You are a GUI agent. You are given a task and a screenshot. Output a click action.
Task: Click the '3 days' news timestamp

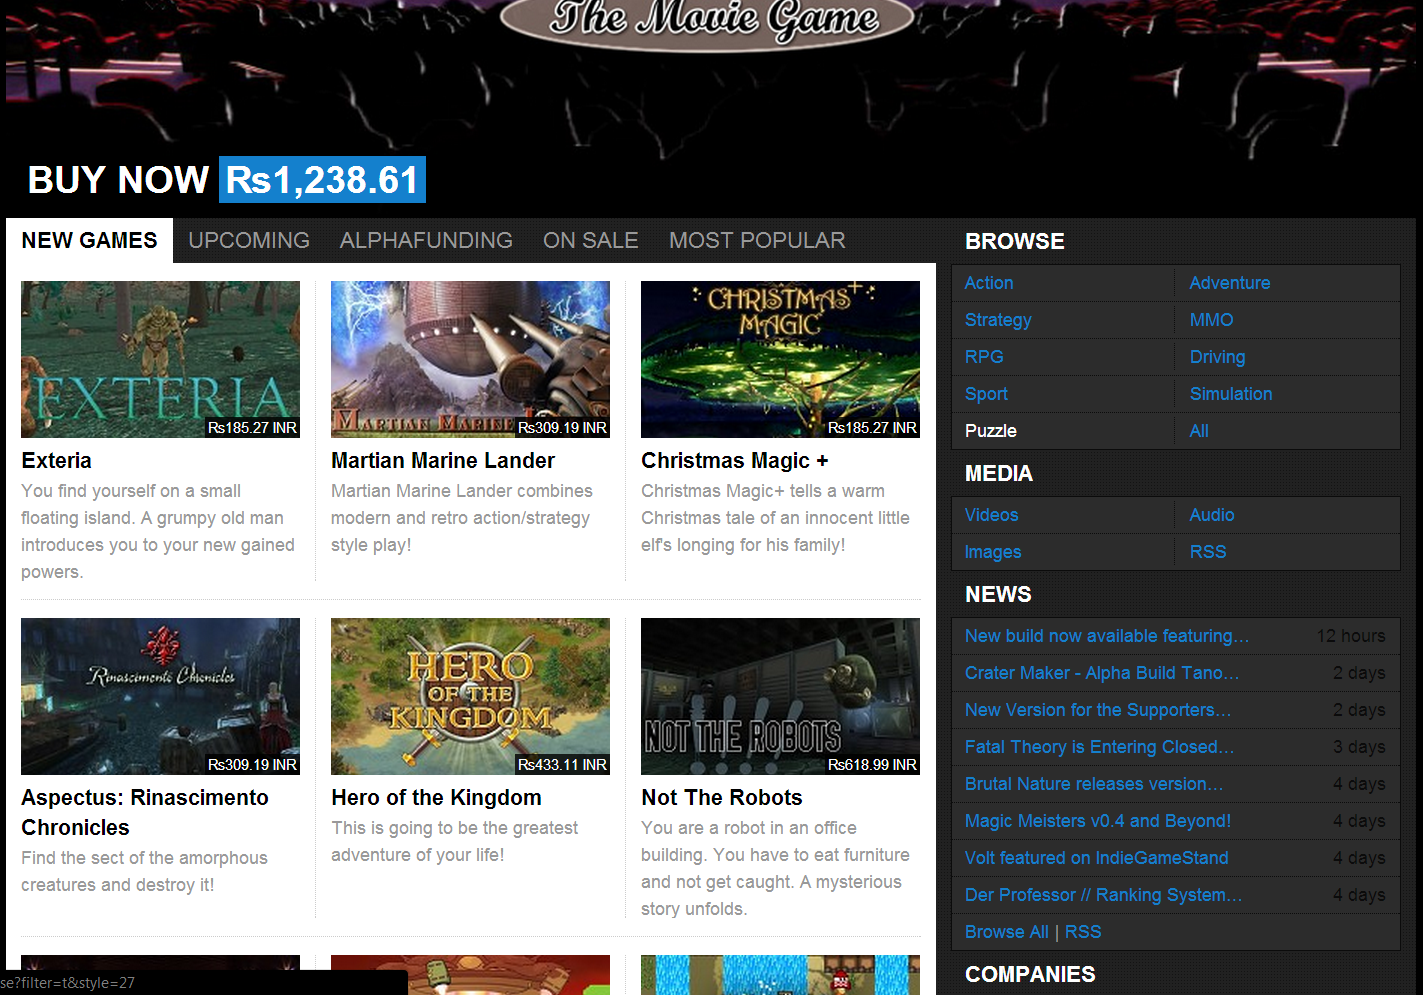1359,747
